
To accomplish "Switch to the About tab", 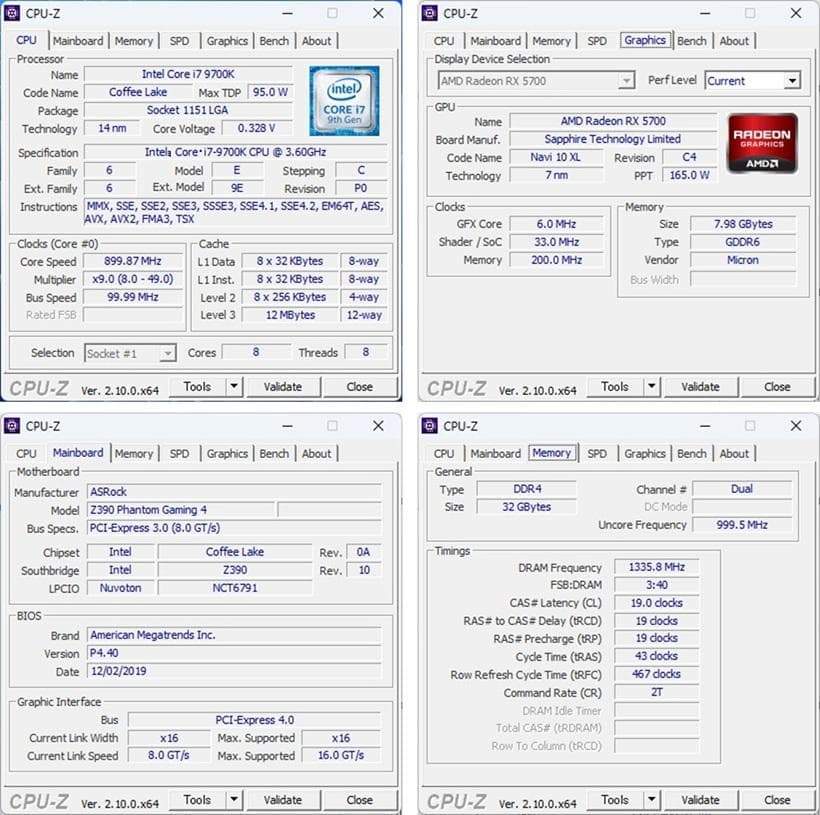I will (x=317, y=40).
